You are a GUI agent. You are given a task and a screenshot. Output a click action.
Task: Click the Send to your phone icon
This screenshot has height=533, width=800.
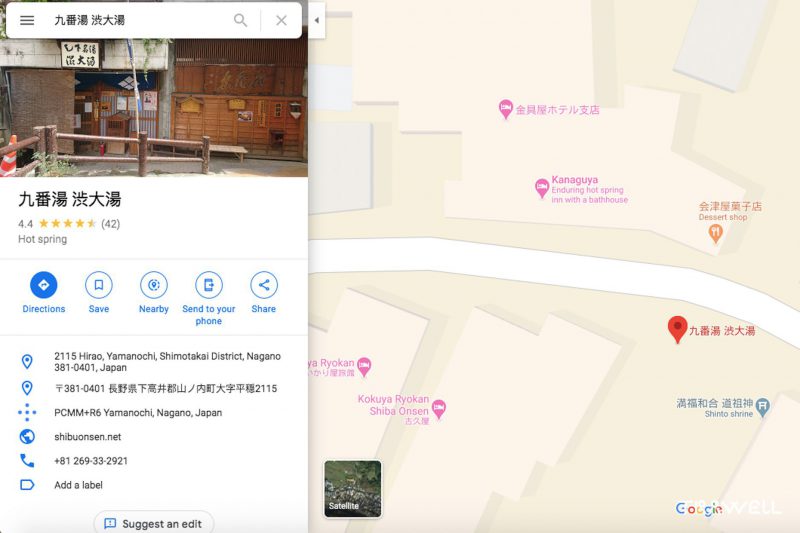coord(209,285)
